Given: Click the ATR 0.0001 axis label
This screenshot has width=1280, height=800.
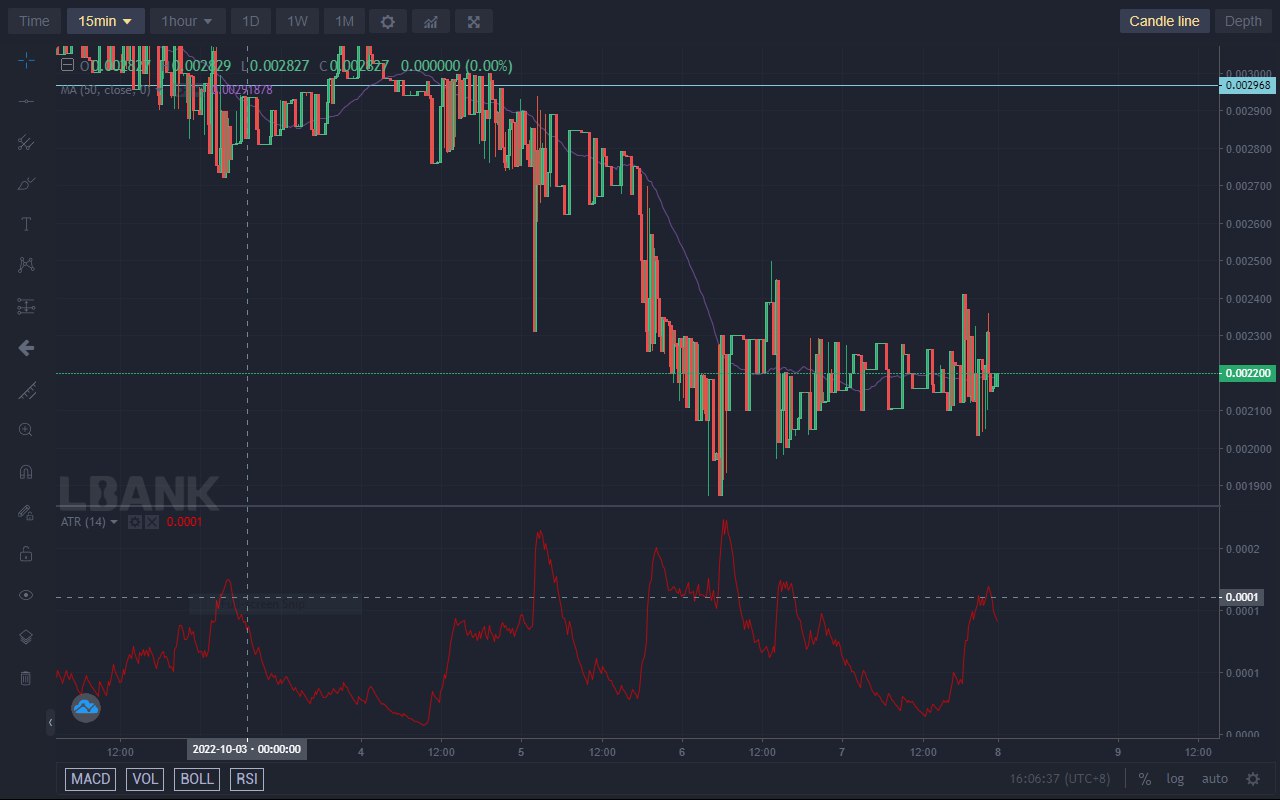Looking at the screenshot, I should 1243,597.
